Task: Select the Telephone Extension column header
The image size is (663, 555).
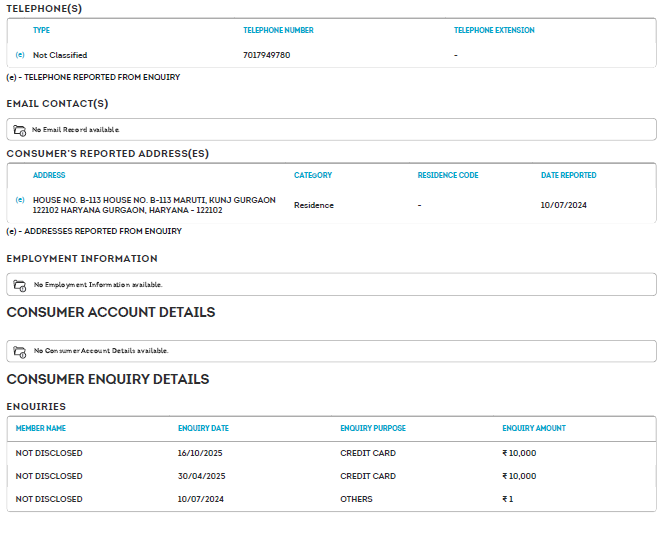Action: coord(494,31)
